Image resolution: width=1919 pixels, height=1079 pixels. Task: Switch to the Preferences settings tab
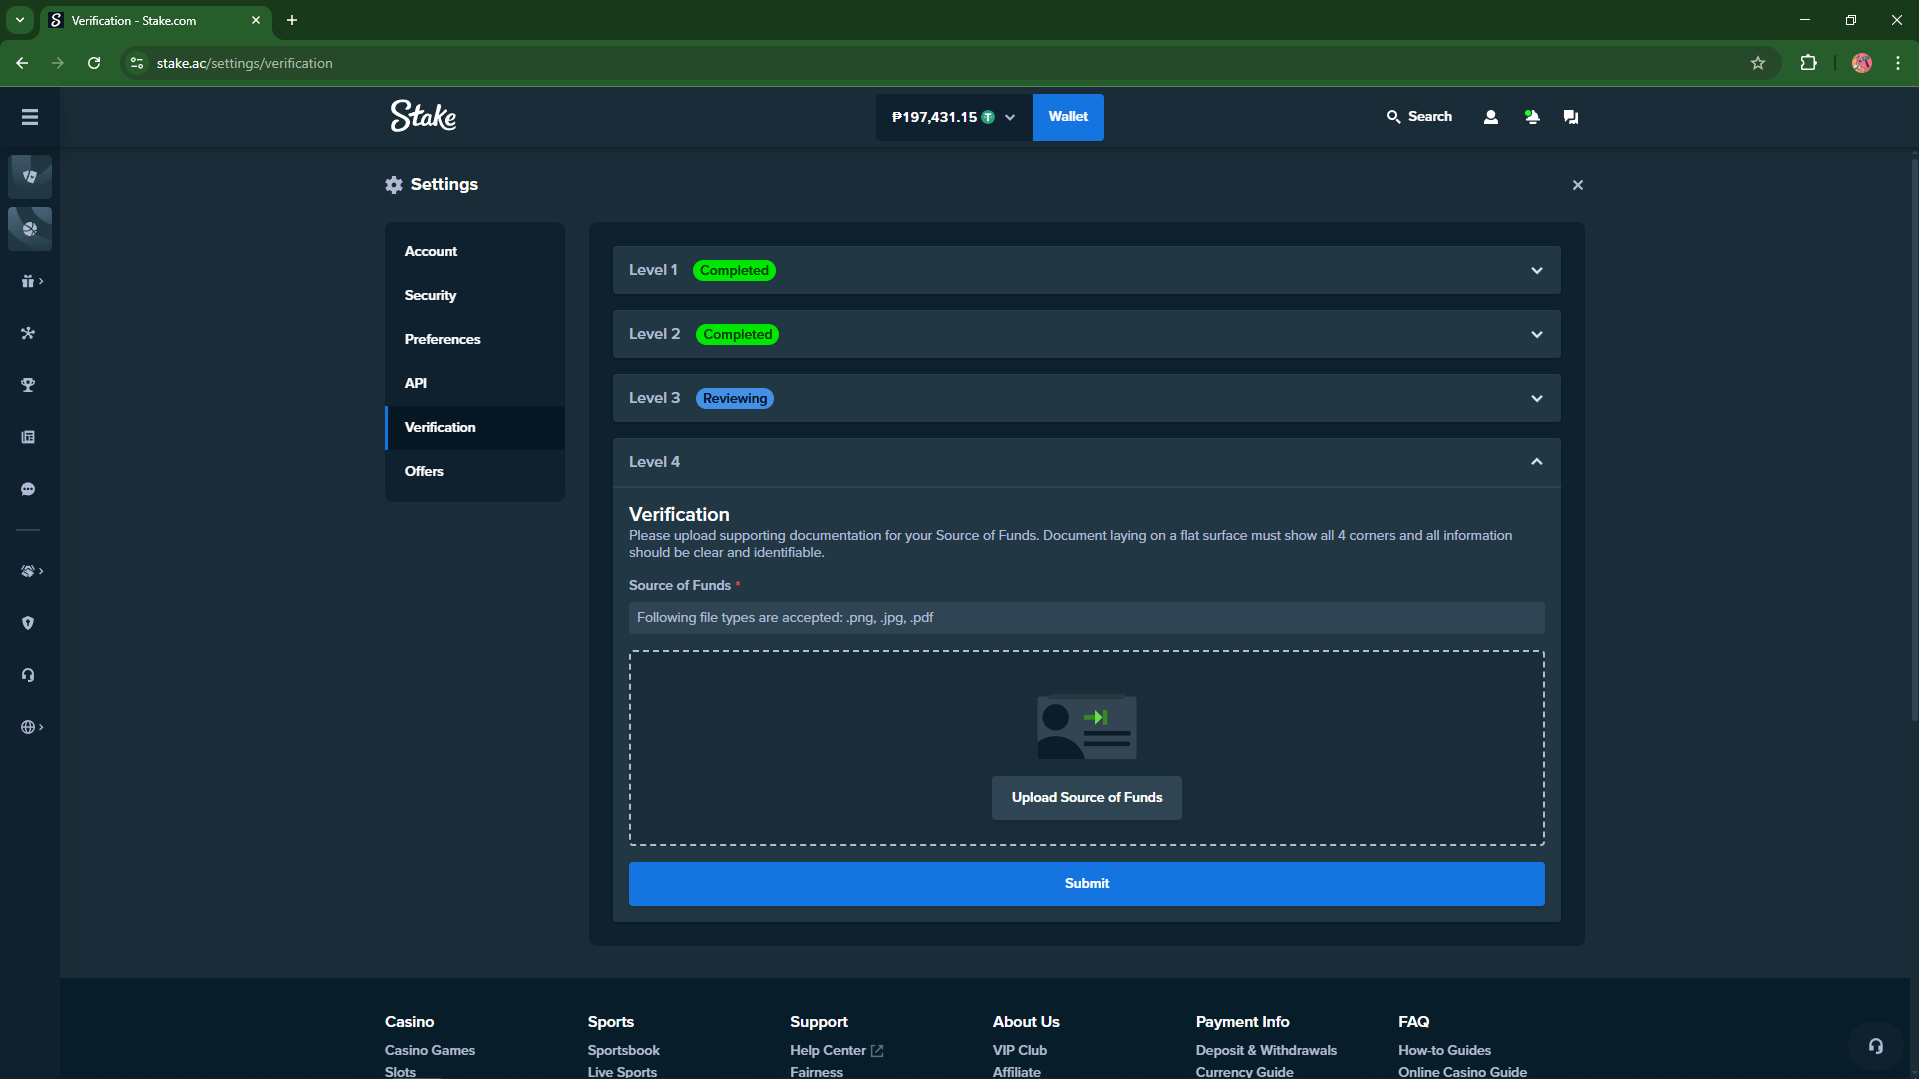[442, 339]
